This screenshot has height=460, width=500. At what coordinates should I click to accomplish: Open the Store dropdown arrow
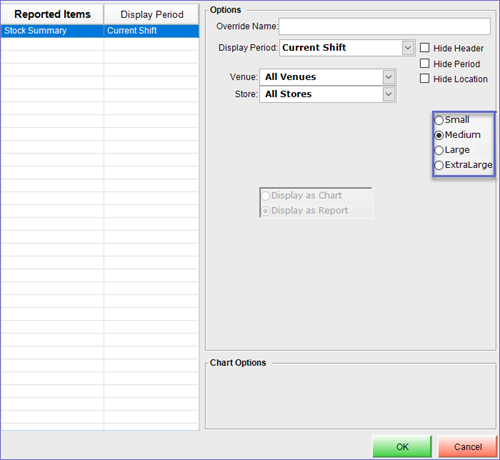click(389, 94)
